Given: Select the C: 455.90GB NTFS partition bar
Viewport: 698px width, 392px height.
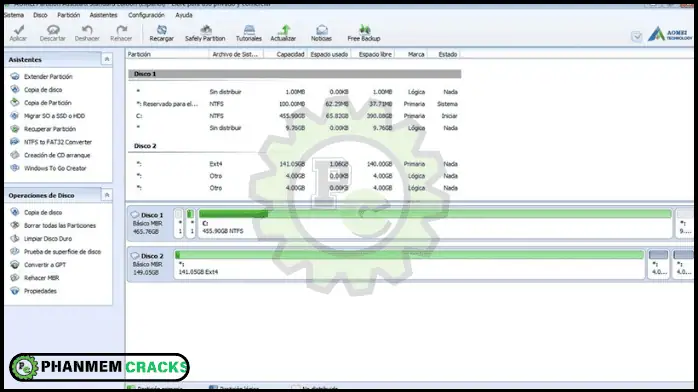Looking at the screenshot, I should click(435, 223).
